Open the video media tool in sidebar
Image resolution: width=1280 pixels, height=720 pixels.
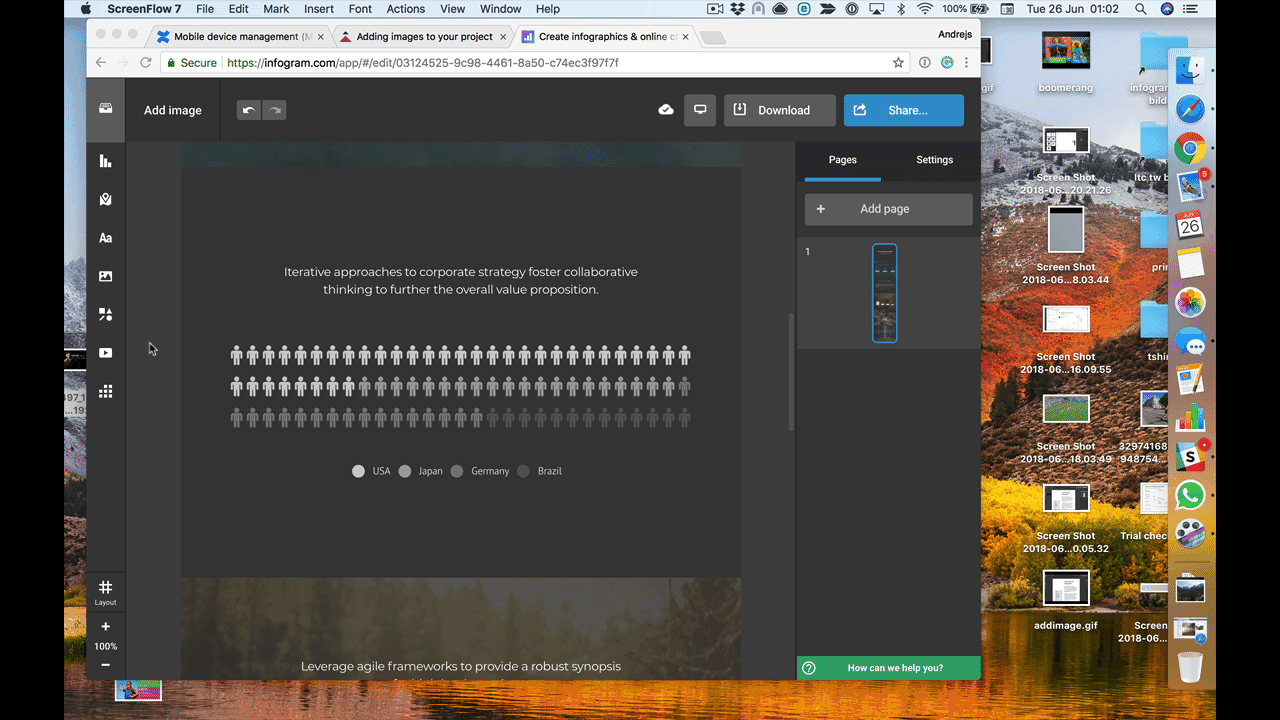coord(105,353)
